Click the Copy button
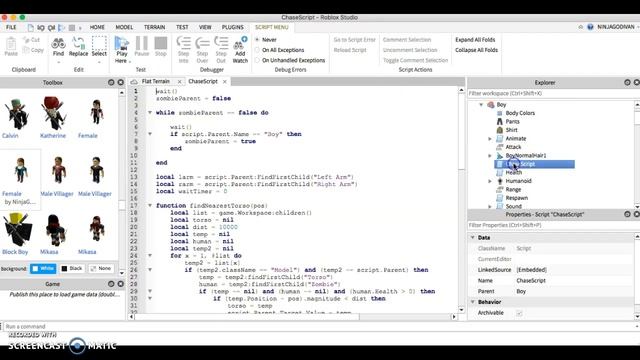Viewport: 640px width, 360px height. [33, 50]
